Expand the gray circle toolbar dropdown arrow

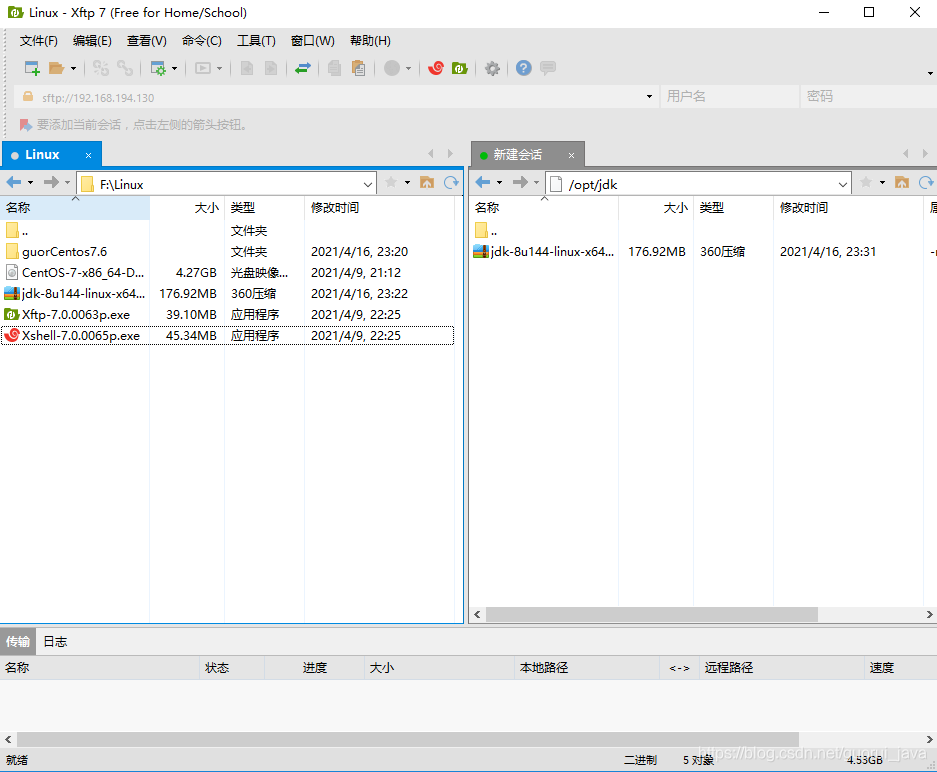click(409, 69)
